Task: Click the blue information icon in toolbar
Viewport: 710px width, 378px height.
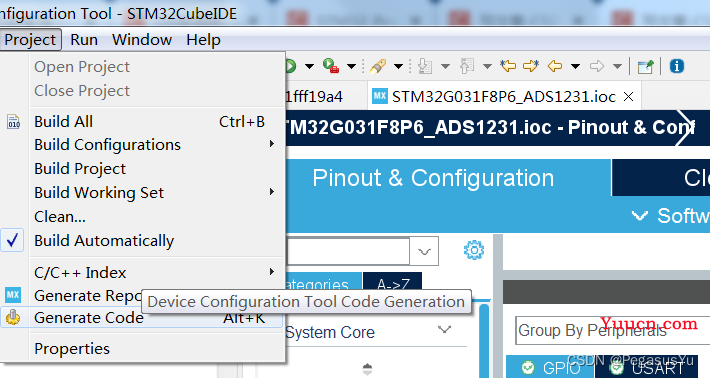Action: (677, 66)
